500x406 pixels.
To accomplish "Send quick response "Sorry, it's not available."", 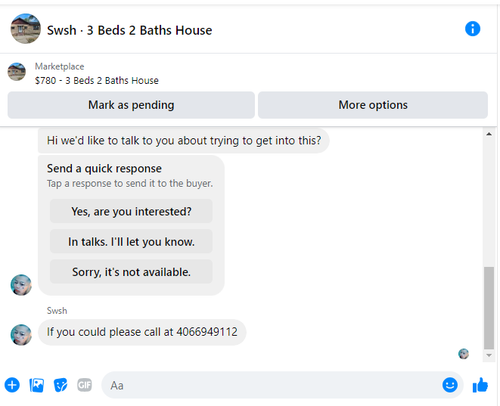I will pyautogui.click(x=131, y=272).
